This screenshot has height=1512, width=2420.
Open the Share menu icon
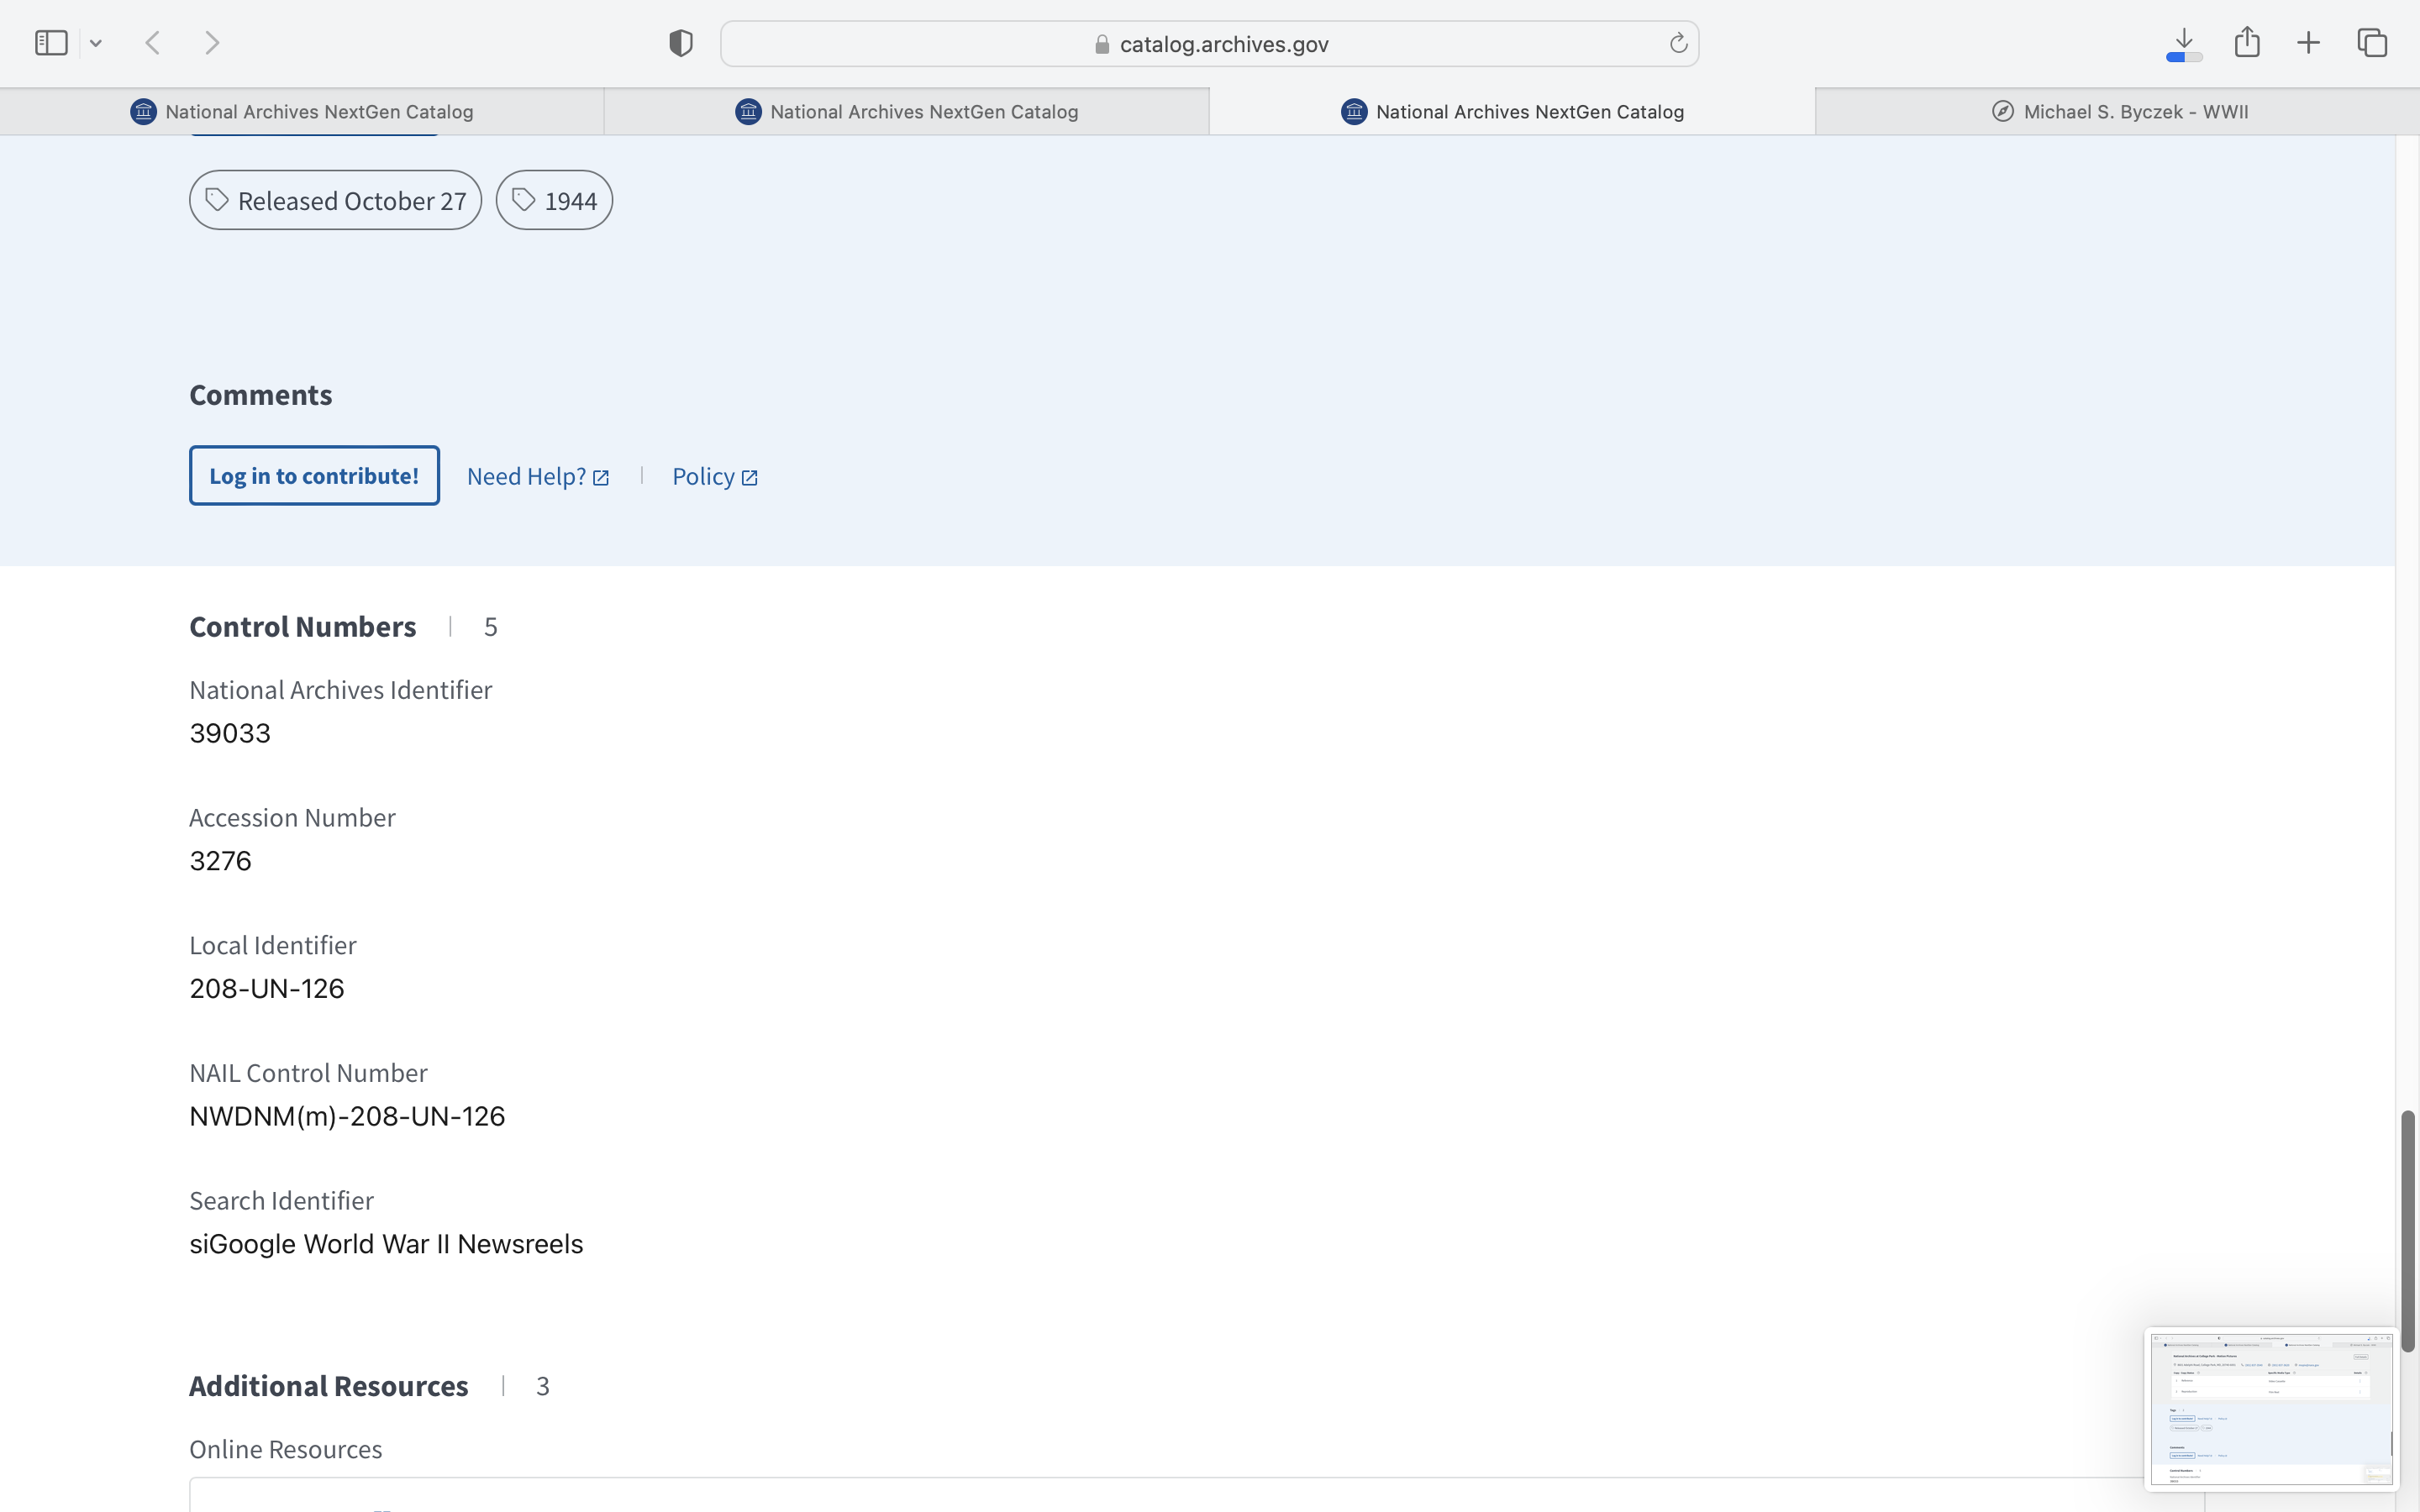point(2247,43)
